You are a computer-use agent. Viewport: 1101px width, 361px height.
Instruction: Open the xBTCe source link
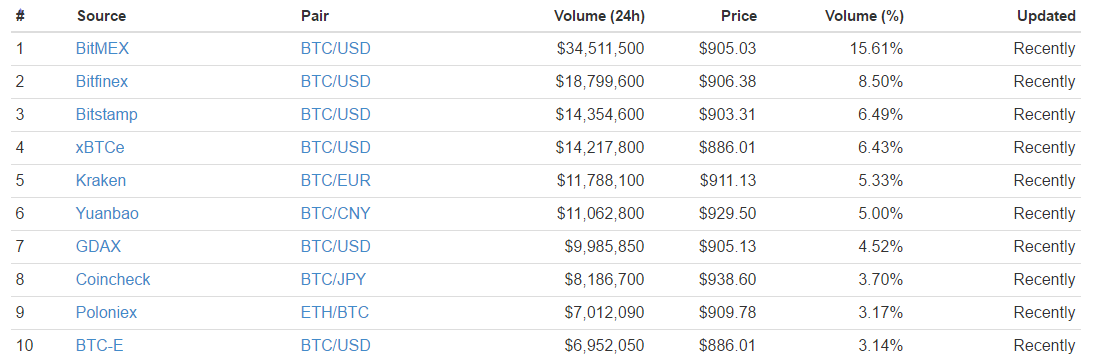coord(100,147)
